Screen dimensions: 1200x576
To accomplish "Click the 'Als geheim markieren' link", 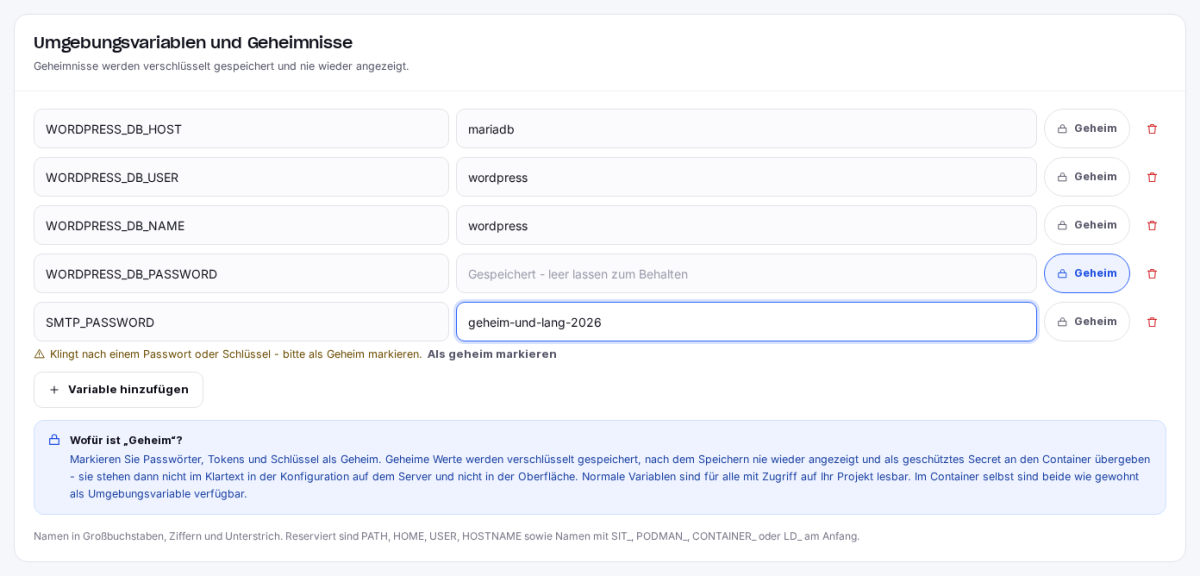I will [492, 354].
